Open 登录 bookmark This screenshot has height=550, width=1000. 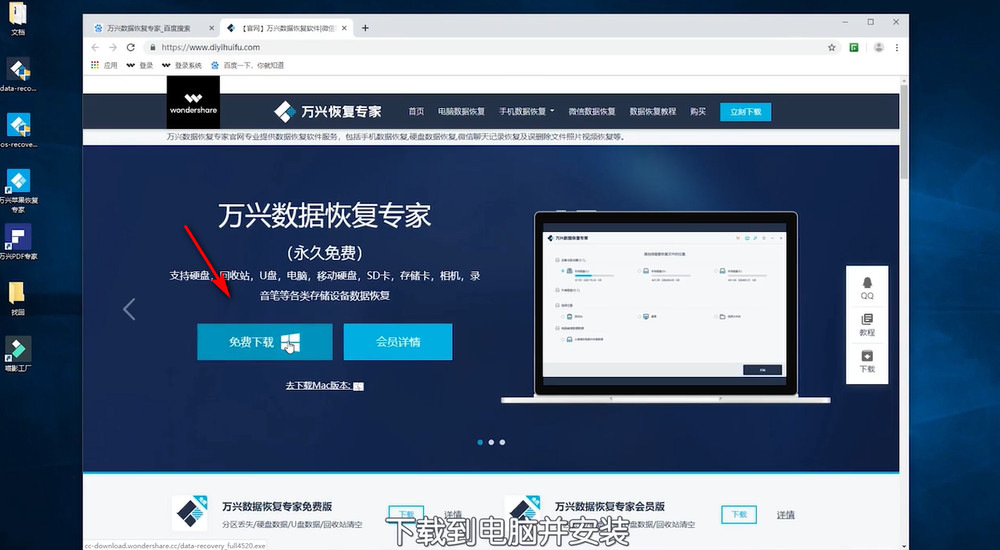point(140,65)
